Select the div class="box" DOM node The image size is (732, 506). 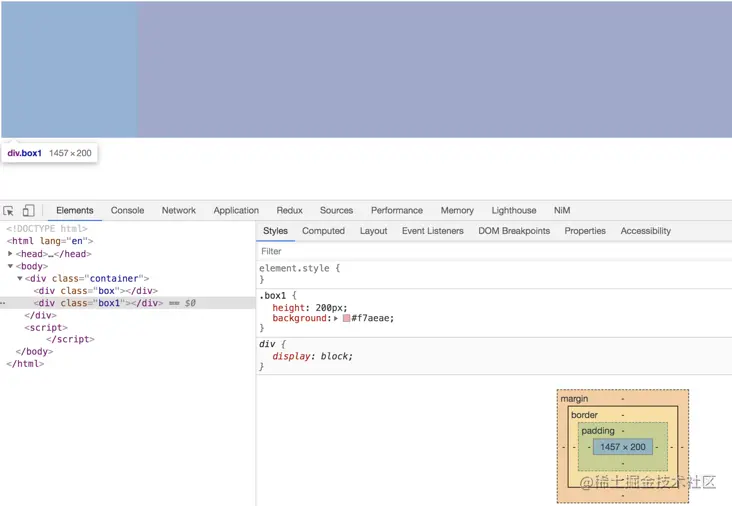click(x=96, y=291)
